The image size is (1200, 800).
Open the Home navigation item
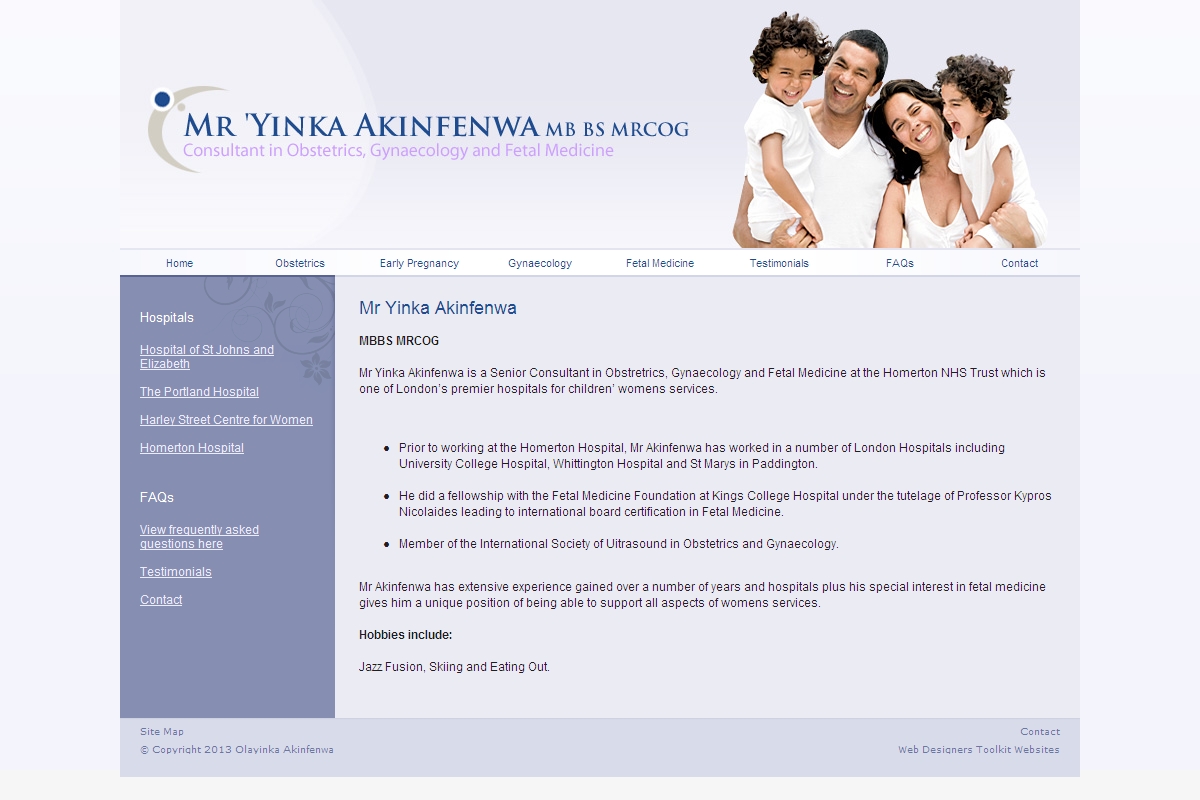coord(179,263)
